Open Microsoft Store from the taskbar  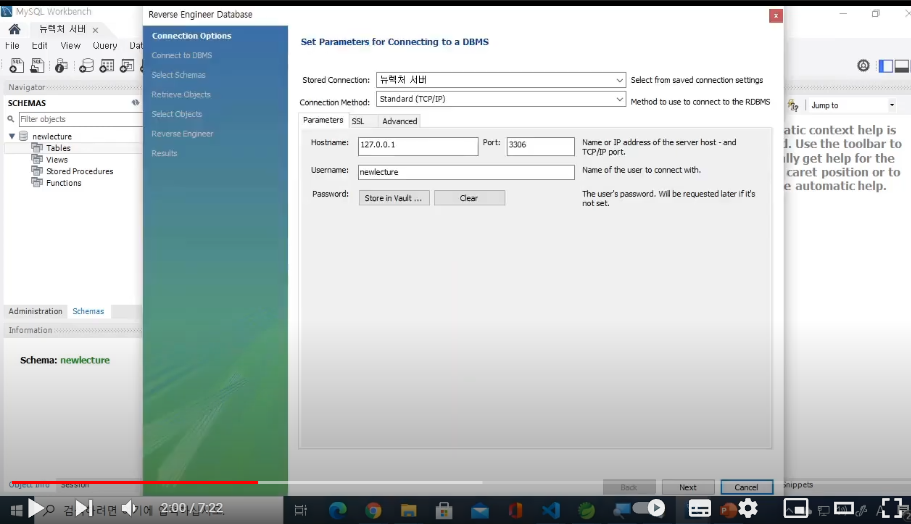point(444,510)
